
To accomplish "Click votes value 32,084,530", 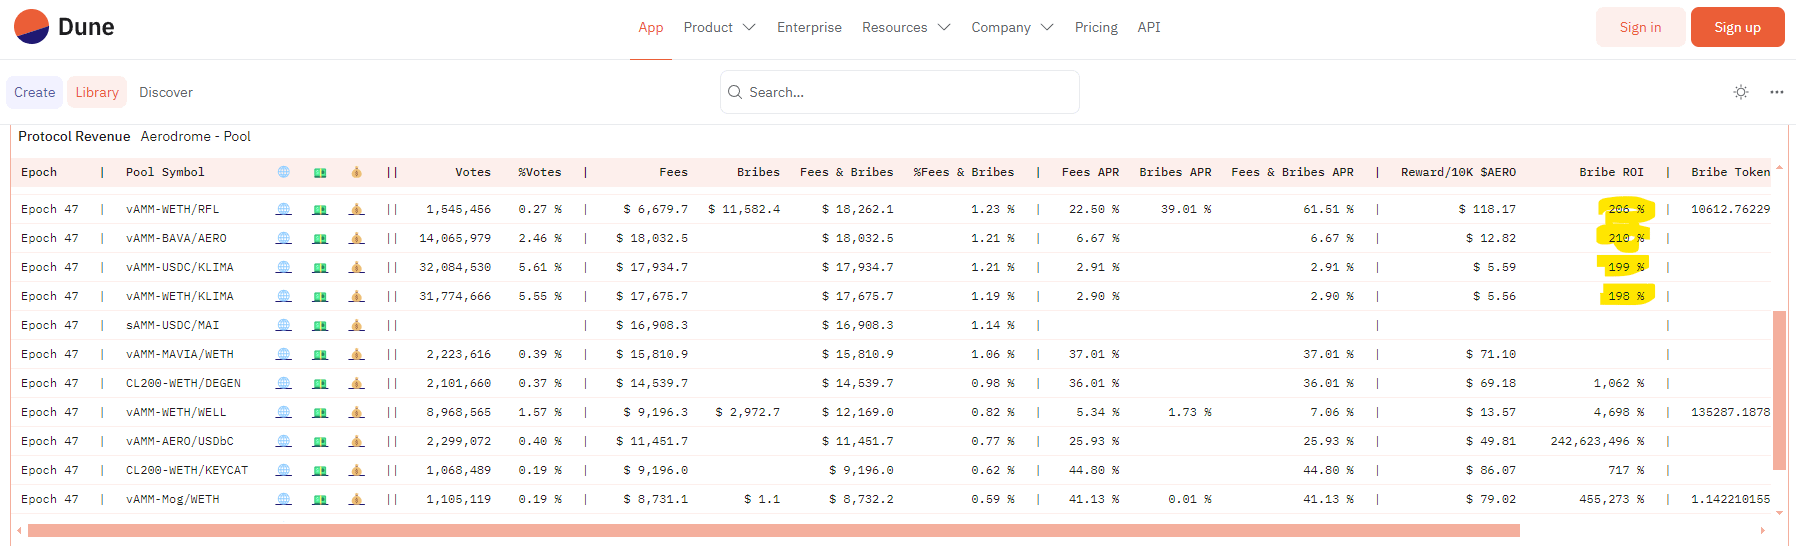I will tap(455, 267).
